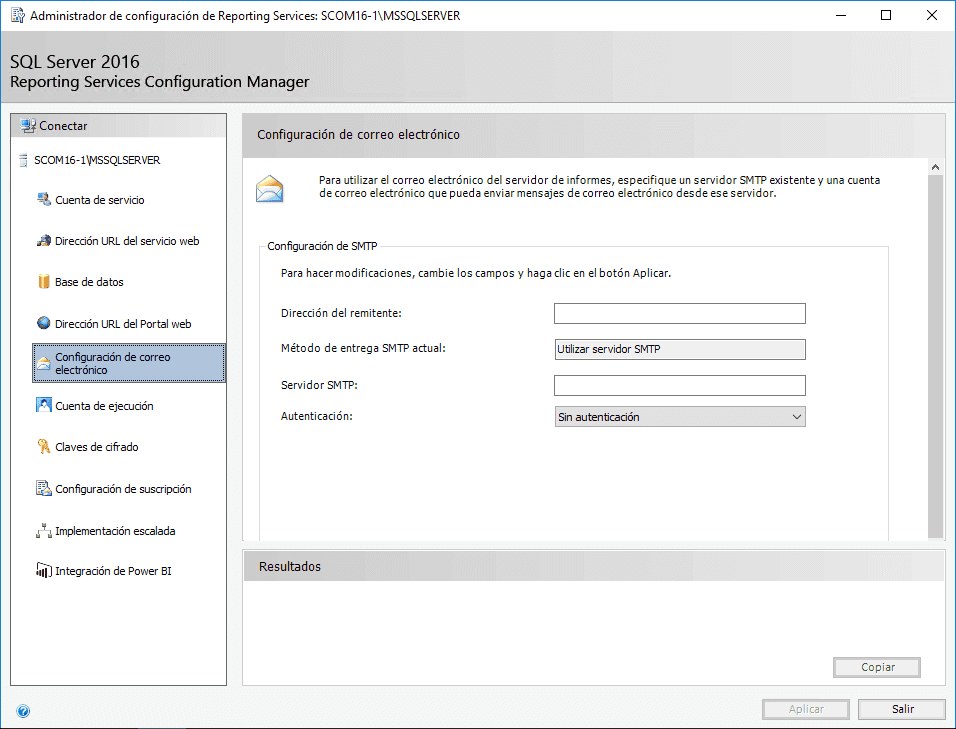Select the Cuenta de ejecución icon
The width and height of the screenshot is (956, 729).
click(x=44, y=405)
